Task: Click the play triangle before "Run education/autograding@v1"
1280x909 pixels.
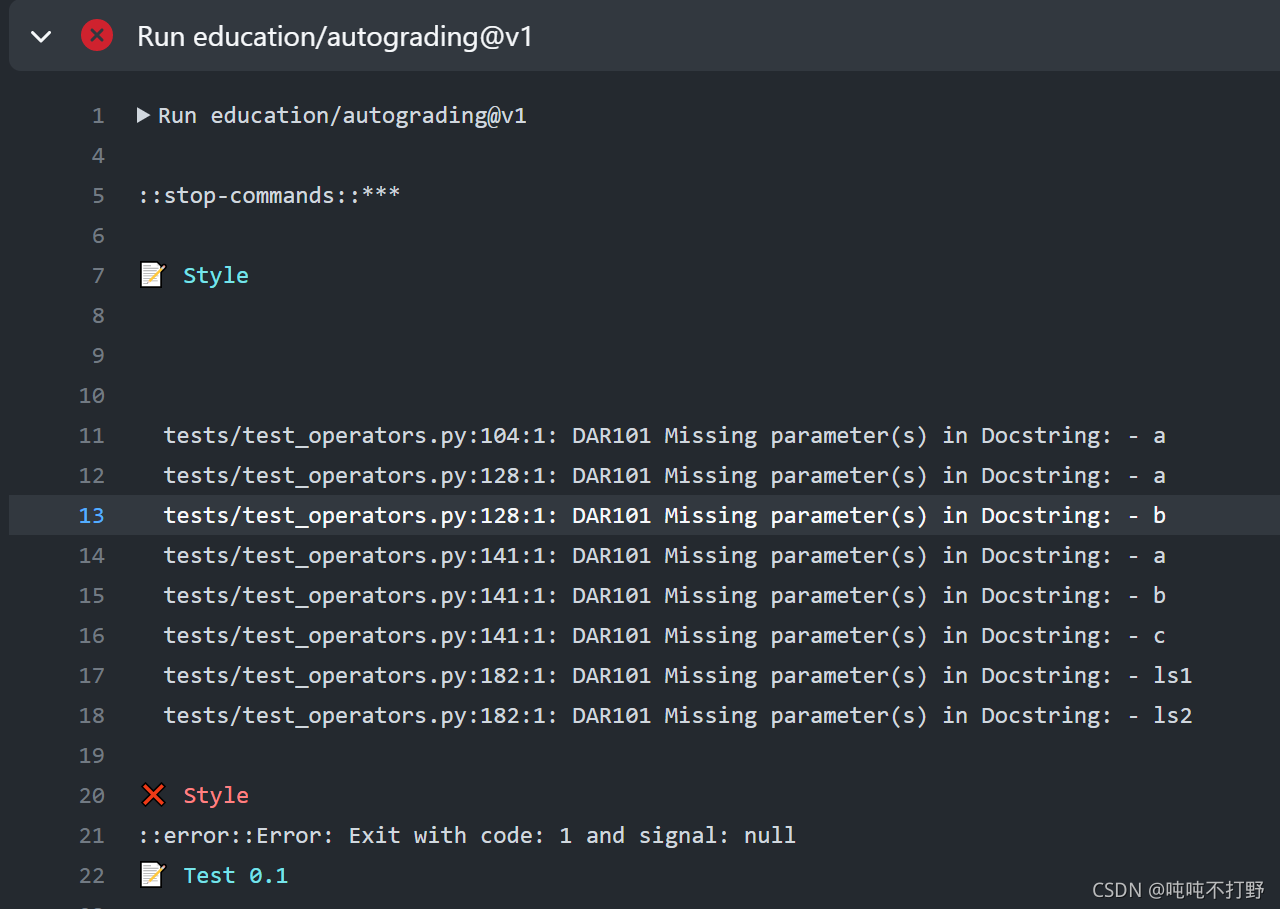Action: [x=142, y=114]
